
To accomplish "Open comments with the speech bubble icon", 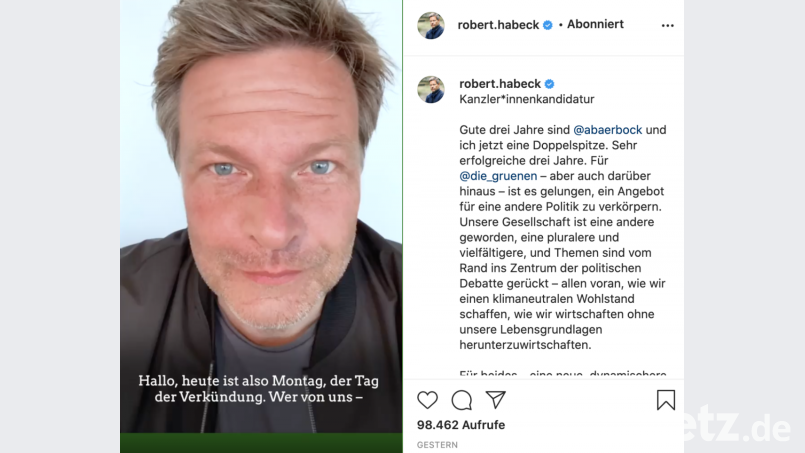I will click(462, 400).
